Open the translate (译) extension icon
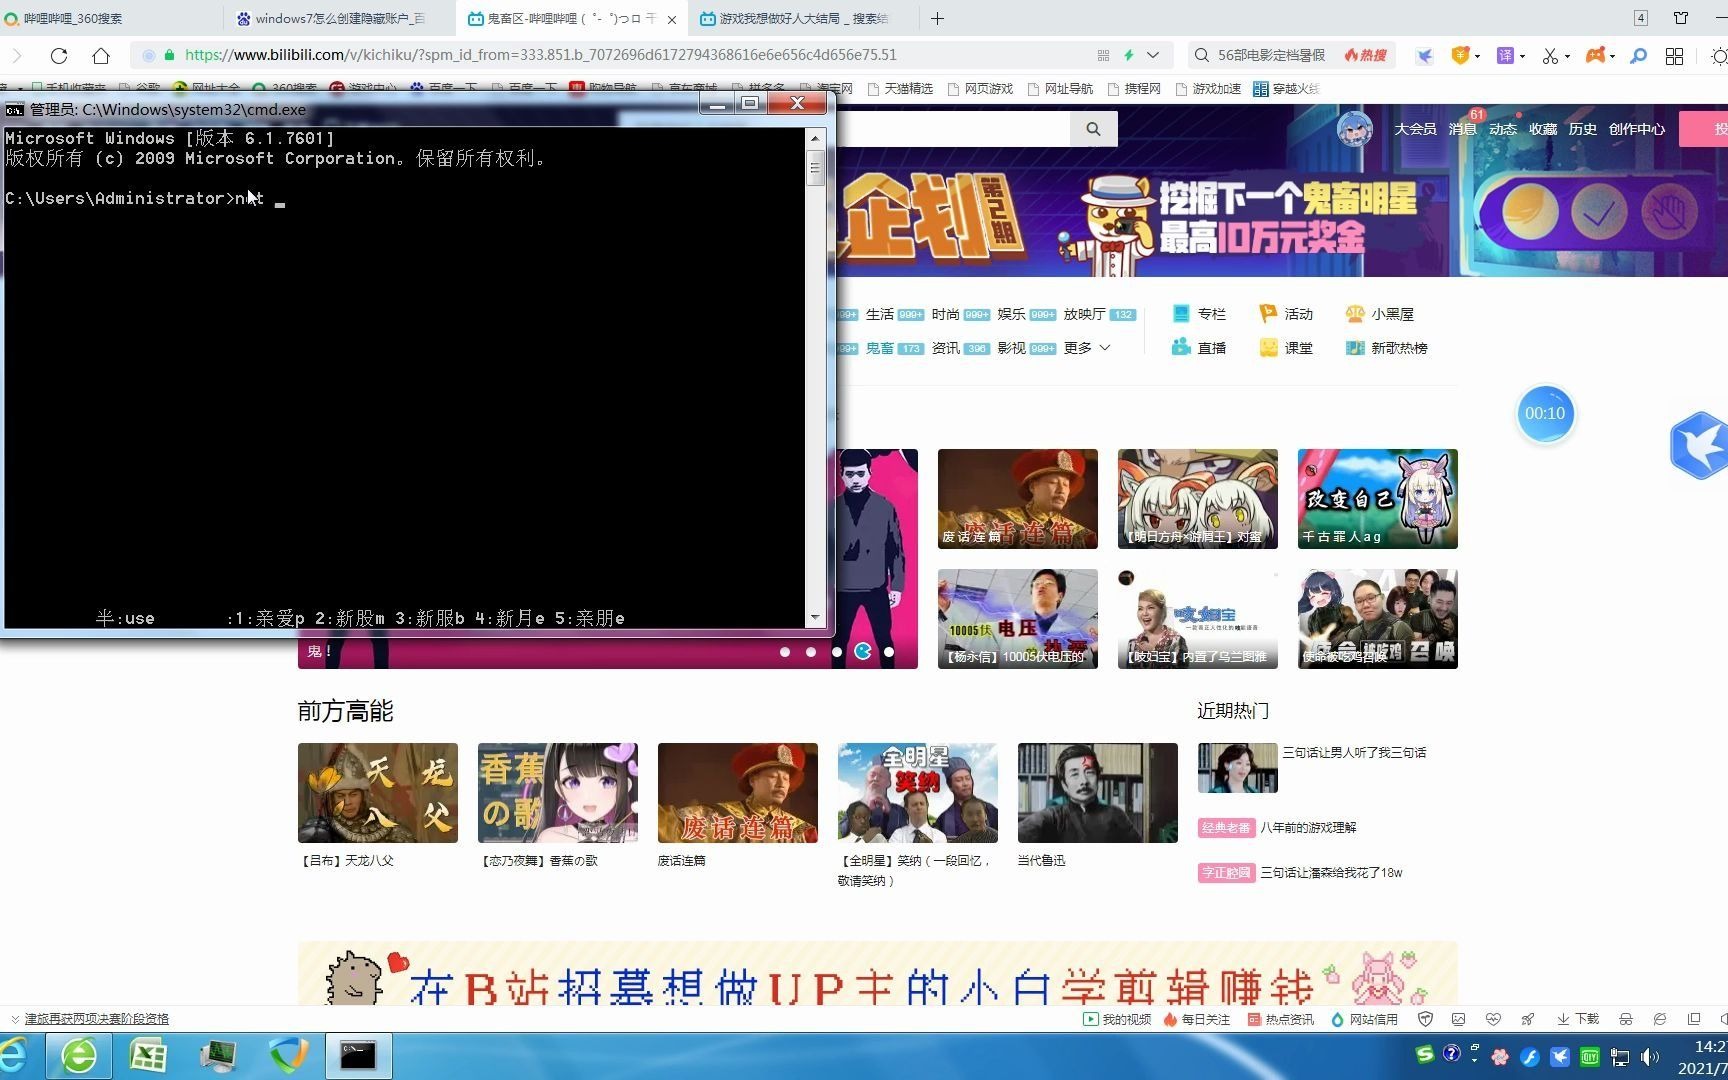Viewport: 1728px width, 1080px height. (1503, 55)
